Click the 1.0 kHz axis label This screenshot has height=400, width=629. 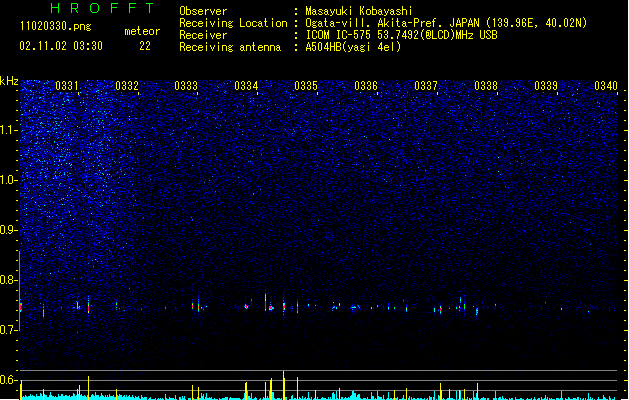(9, 180)
